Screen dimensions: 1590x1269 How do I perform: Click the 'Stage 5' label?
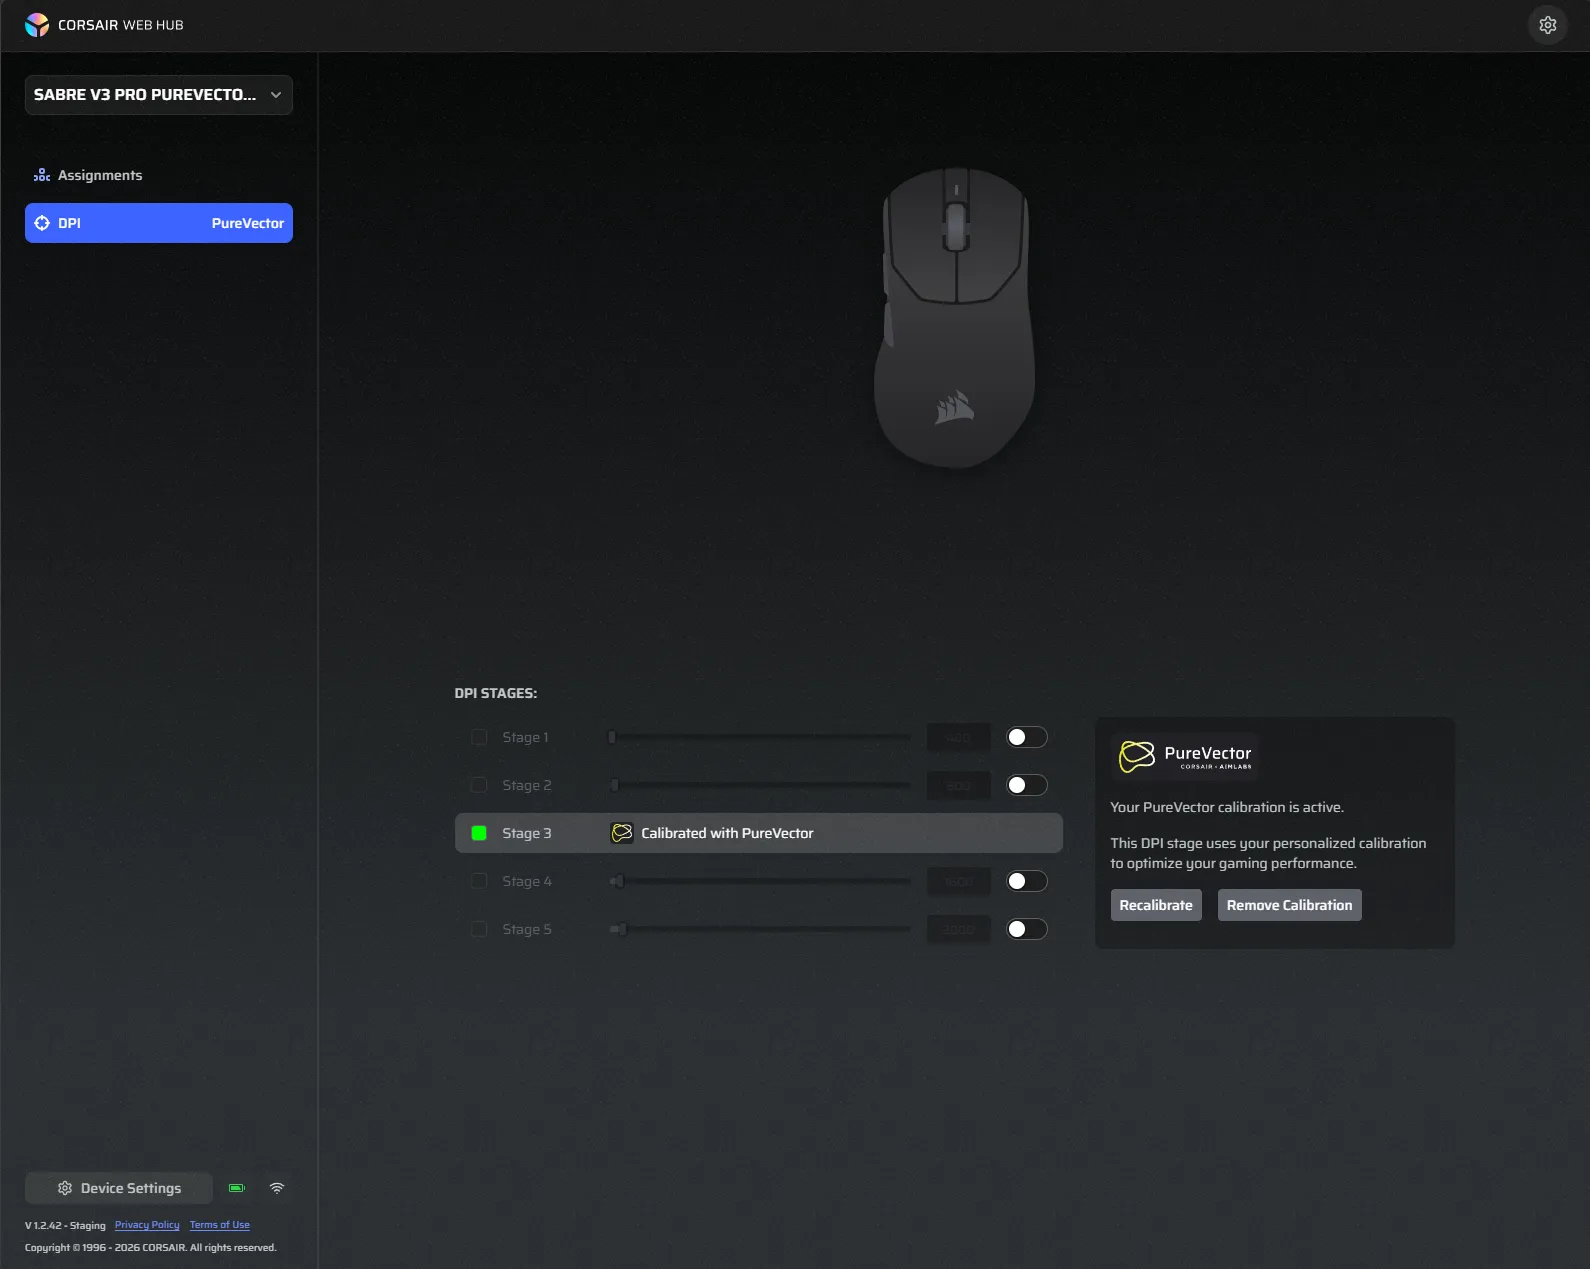point(527,929)
